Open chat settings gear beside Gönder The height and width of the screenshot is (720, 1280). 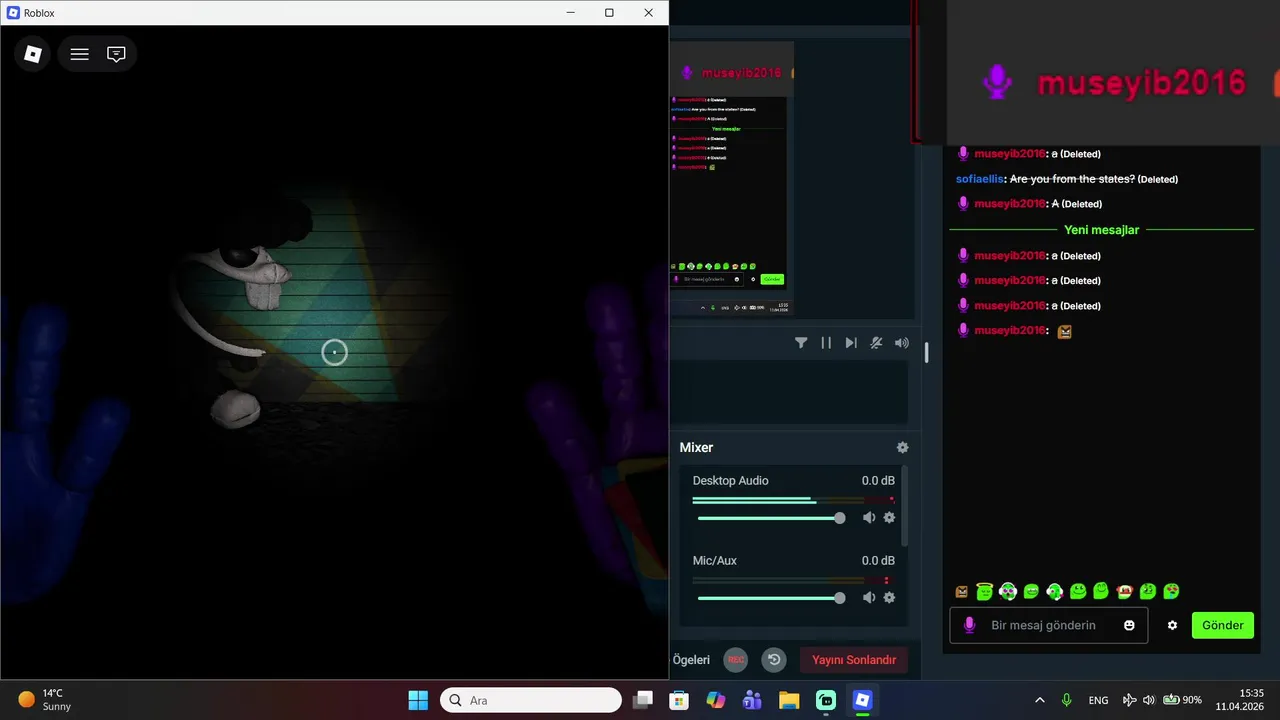[x=1172, y=625]
